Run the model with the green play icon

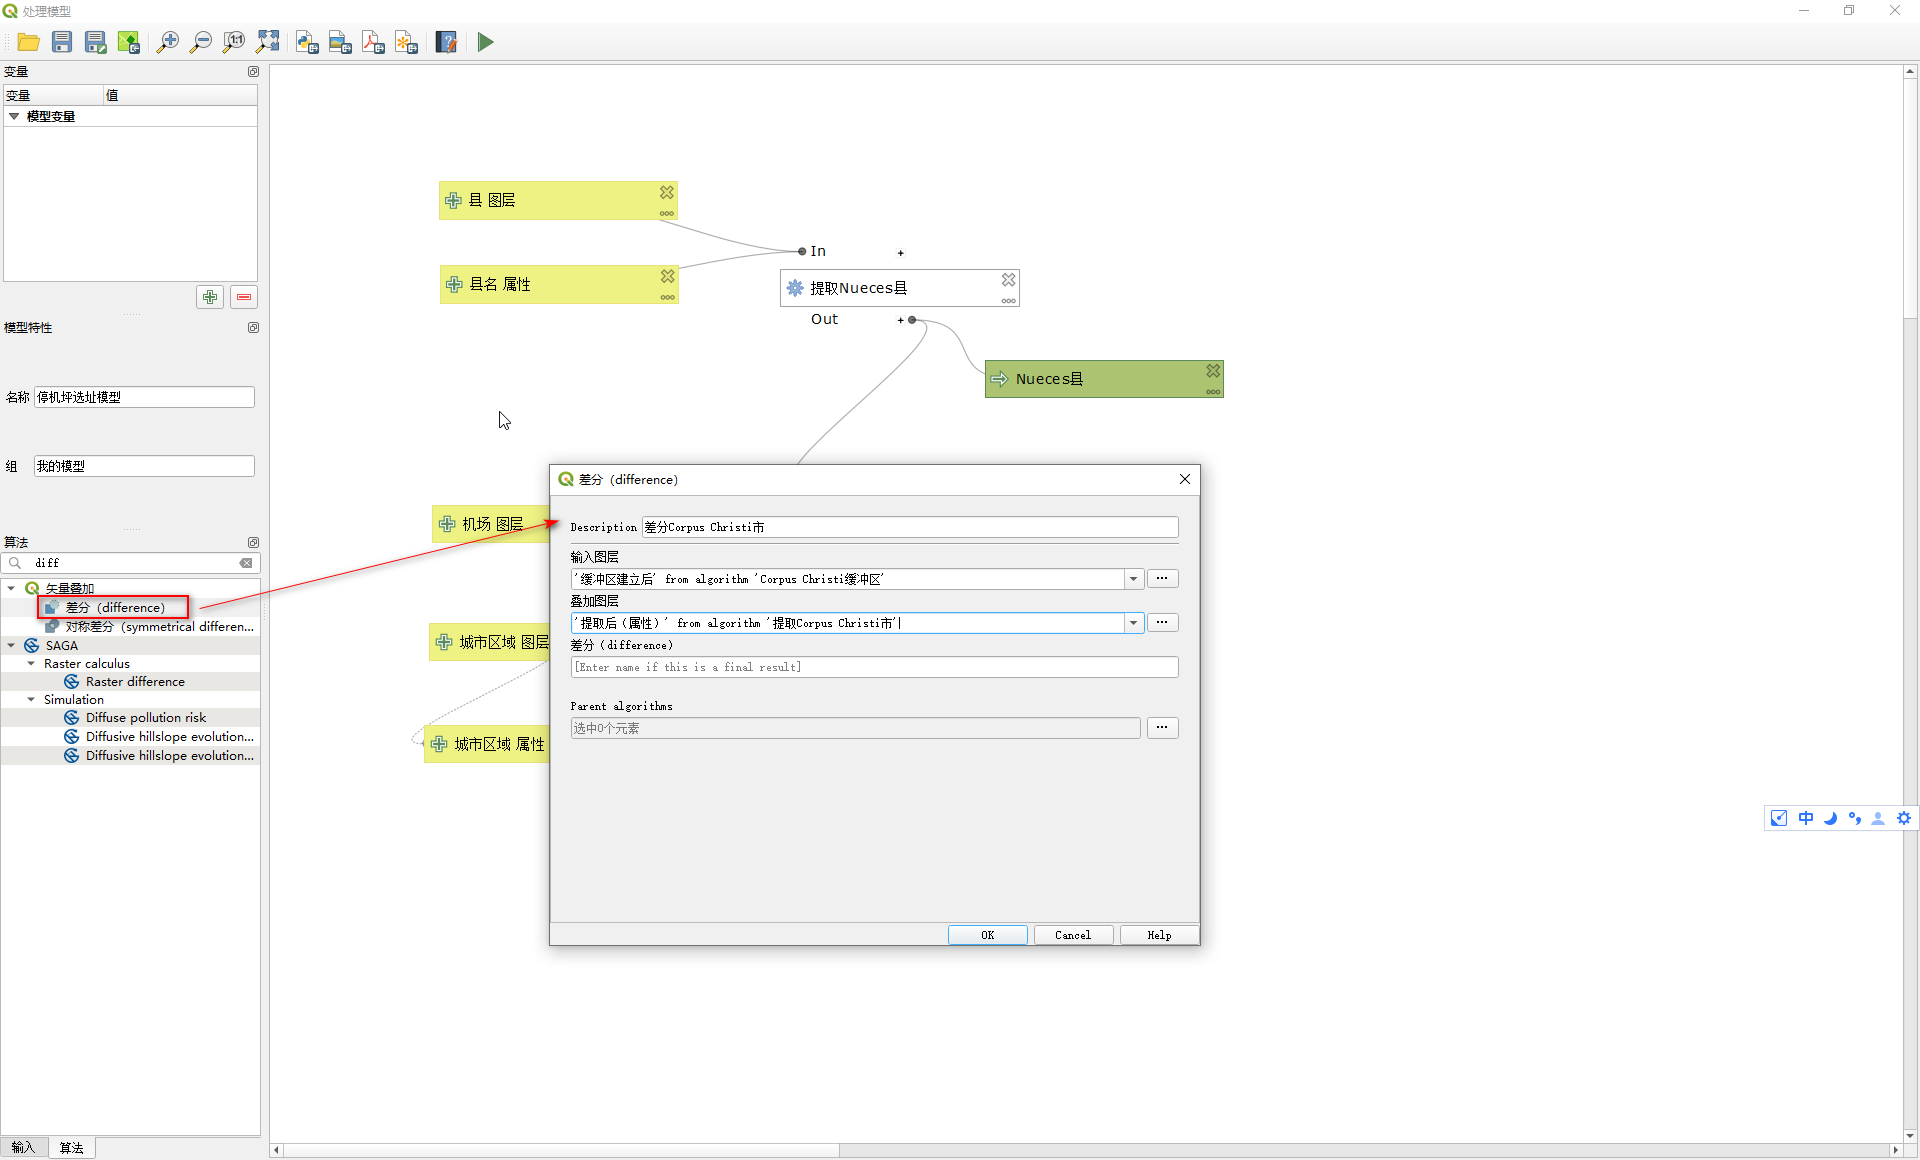click(x=485, y=42)
